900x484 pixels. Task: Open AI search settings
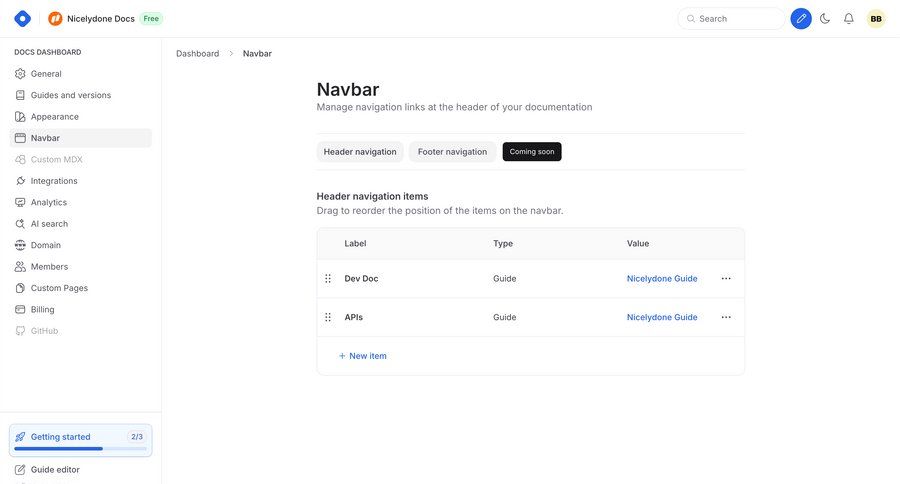click(80, 223)
